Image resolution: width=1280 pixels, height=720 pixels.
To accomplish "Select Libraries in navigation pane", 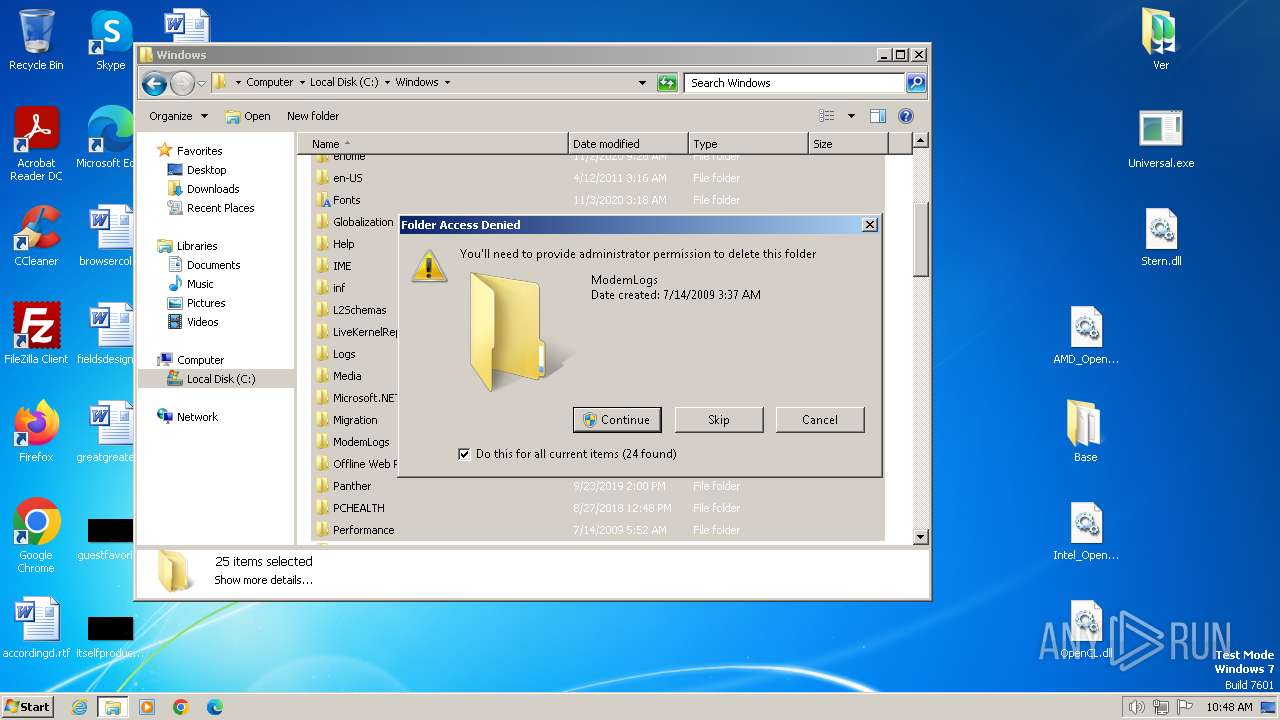I will tap(197, 246).
